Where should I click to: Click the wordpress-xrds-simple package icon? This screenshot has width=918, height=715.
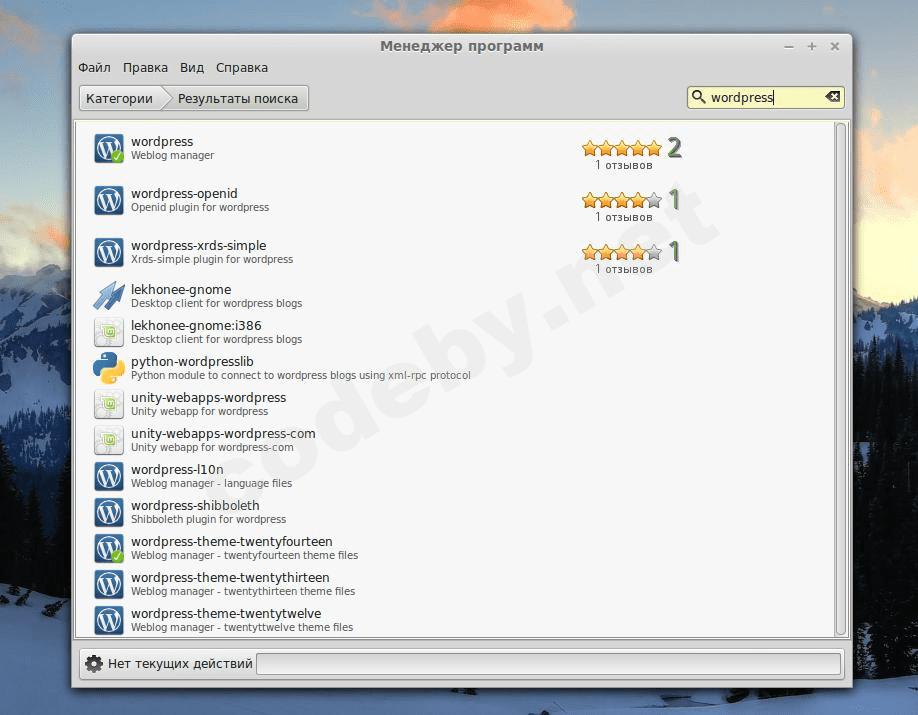(x=109, y=252)
